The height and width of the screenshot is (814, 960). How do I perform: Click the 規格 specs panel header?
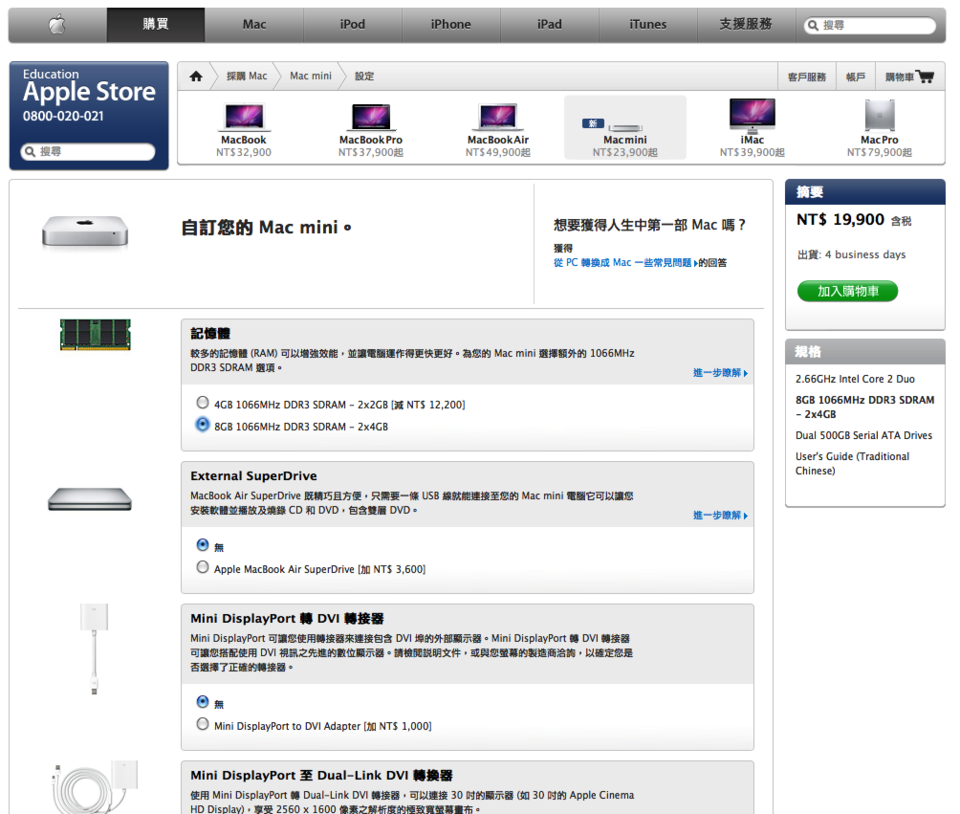(865, 352)
